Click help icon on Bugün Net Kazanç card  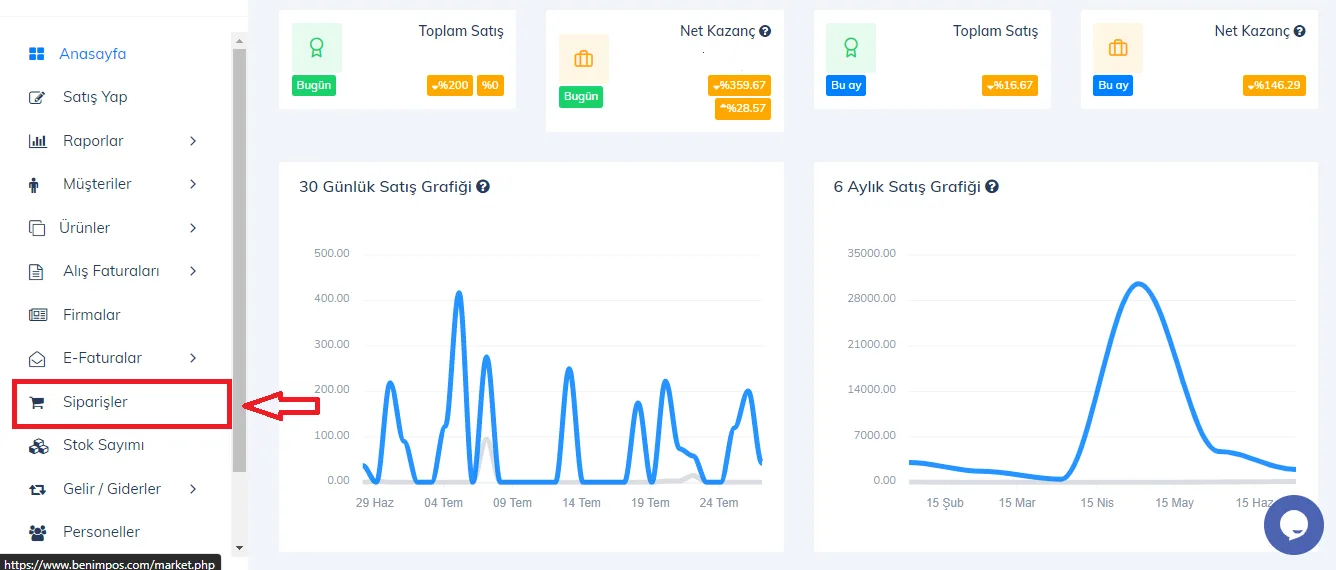point(765,32)
